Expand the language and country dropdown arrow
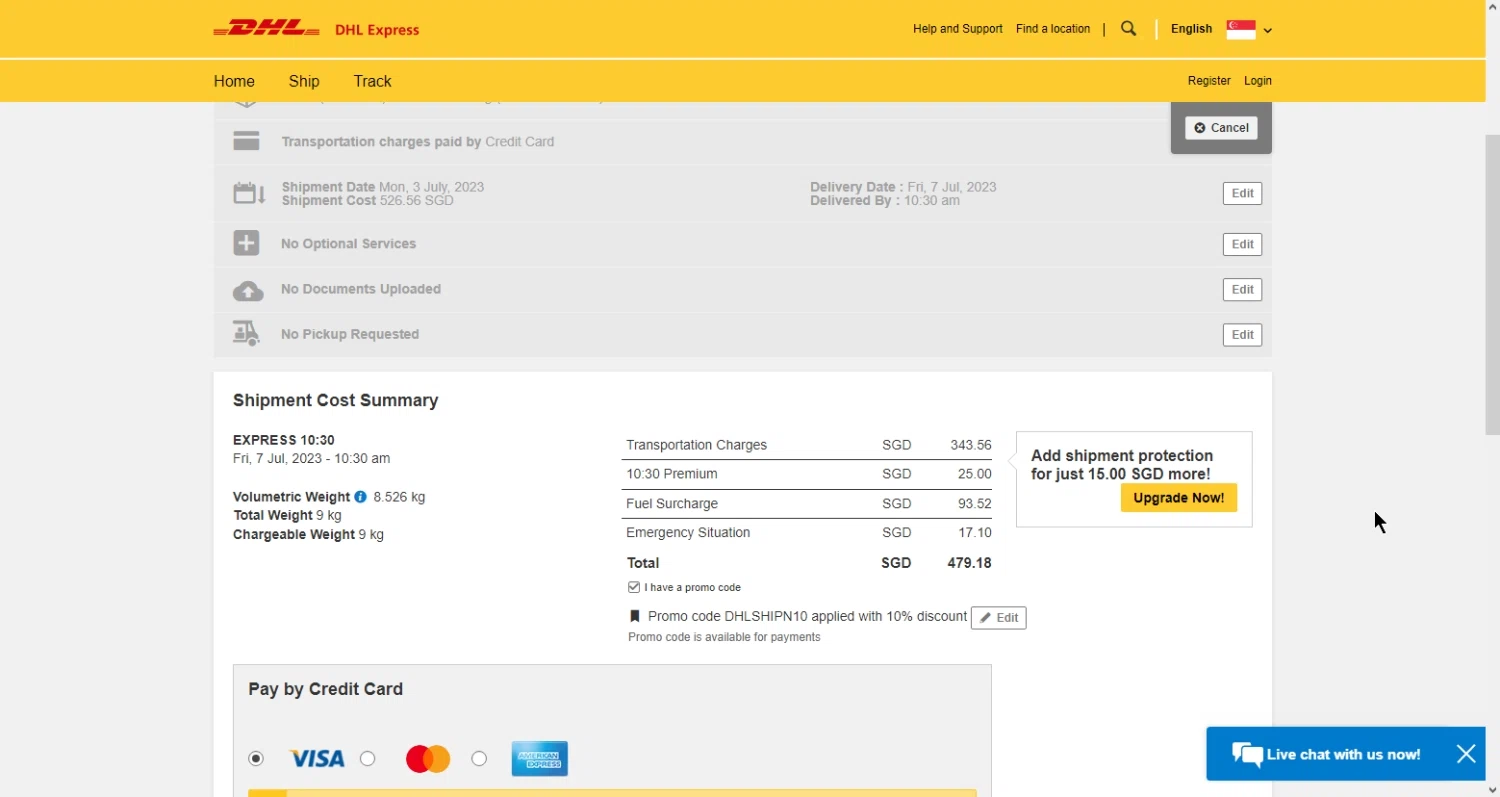 1268,31
